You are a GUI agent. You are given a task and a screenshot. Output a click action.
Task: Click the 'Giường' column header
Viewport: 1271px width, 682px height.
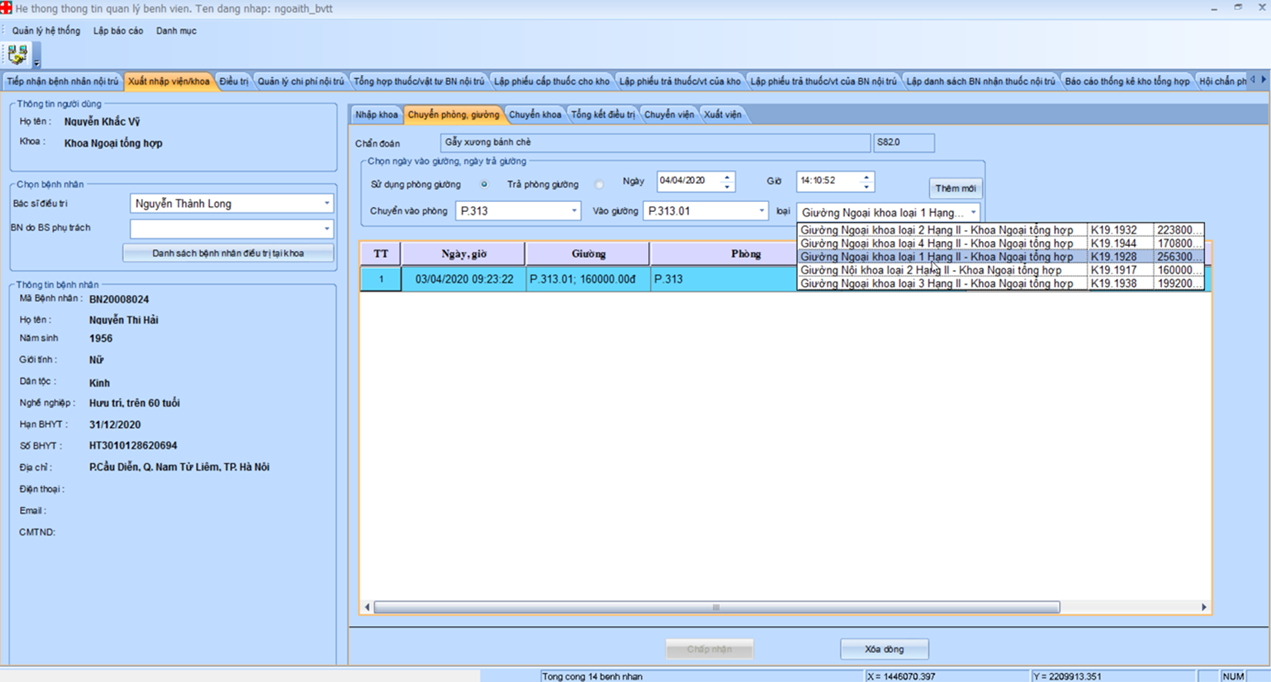(587, 254)
